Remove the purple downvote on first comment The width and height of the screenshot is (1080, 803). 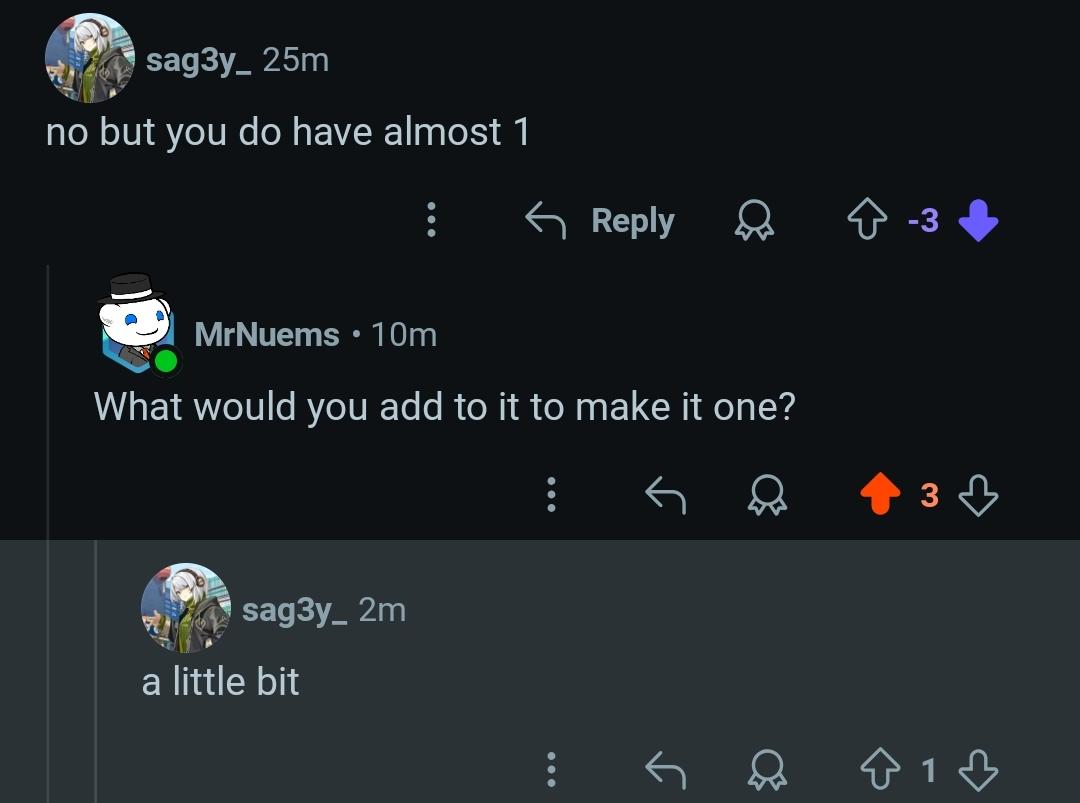click(x=979, y=220)
